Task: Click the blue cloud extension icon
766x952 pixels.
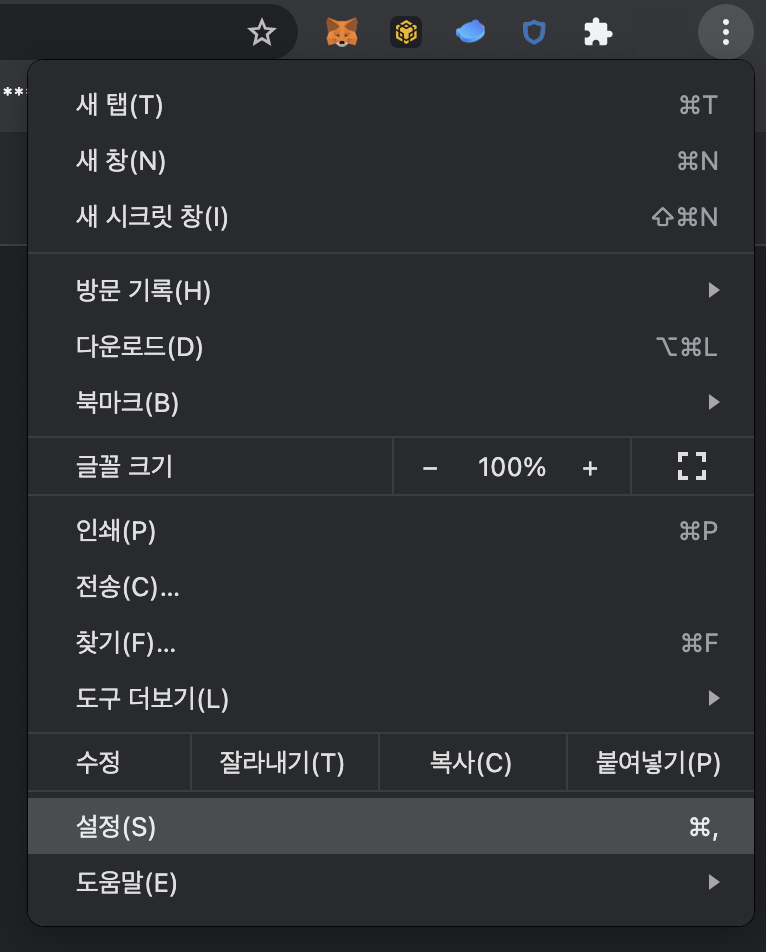Action: click(x=470, y=33)
